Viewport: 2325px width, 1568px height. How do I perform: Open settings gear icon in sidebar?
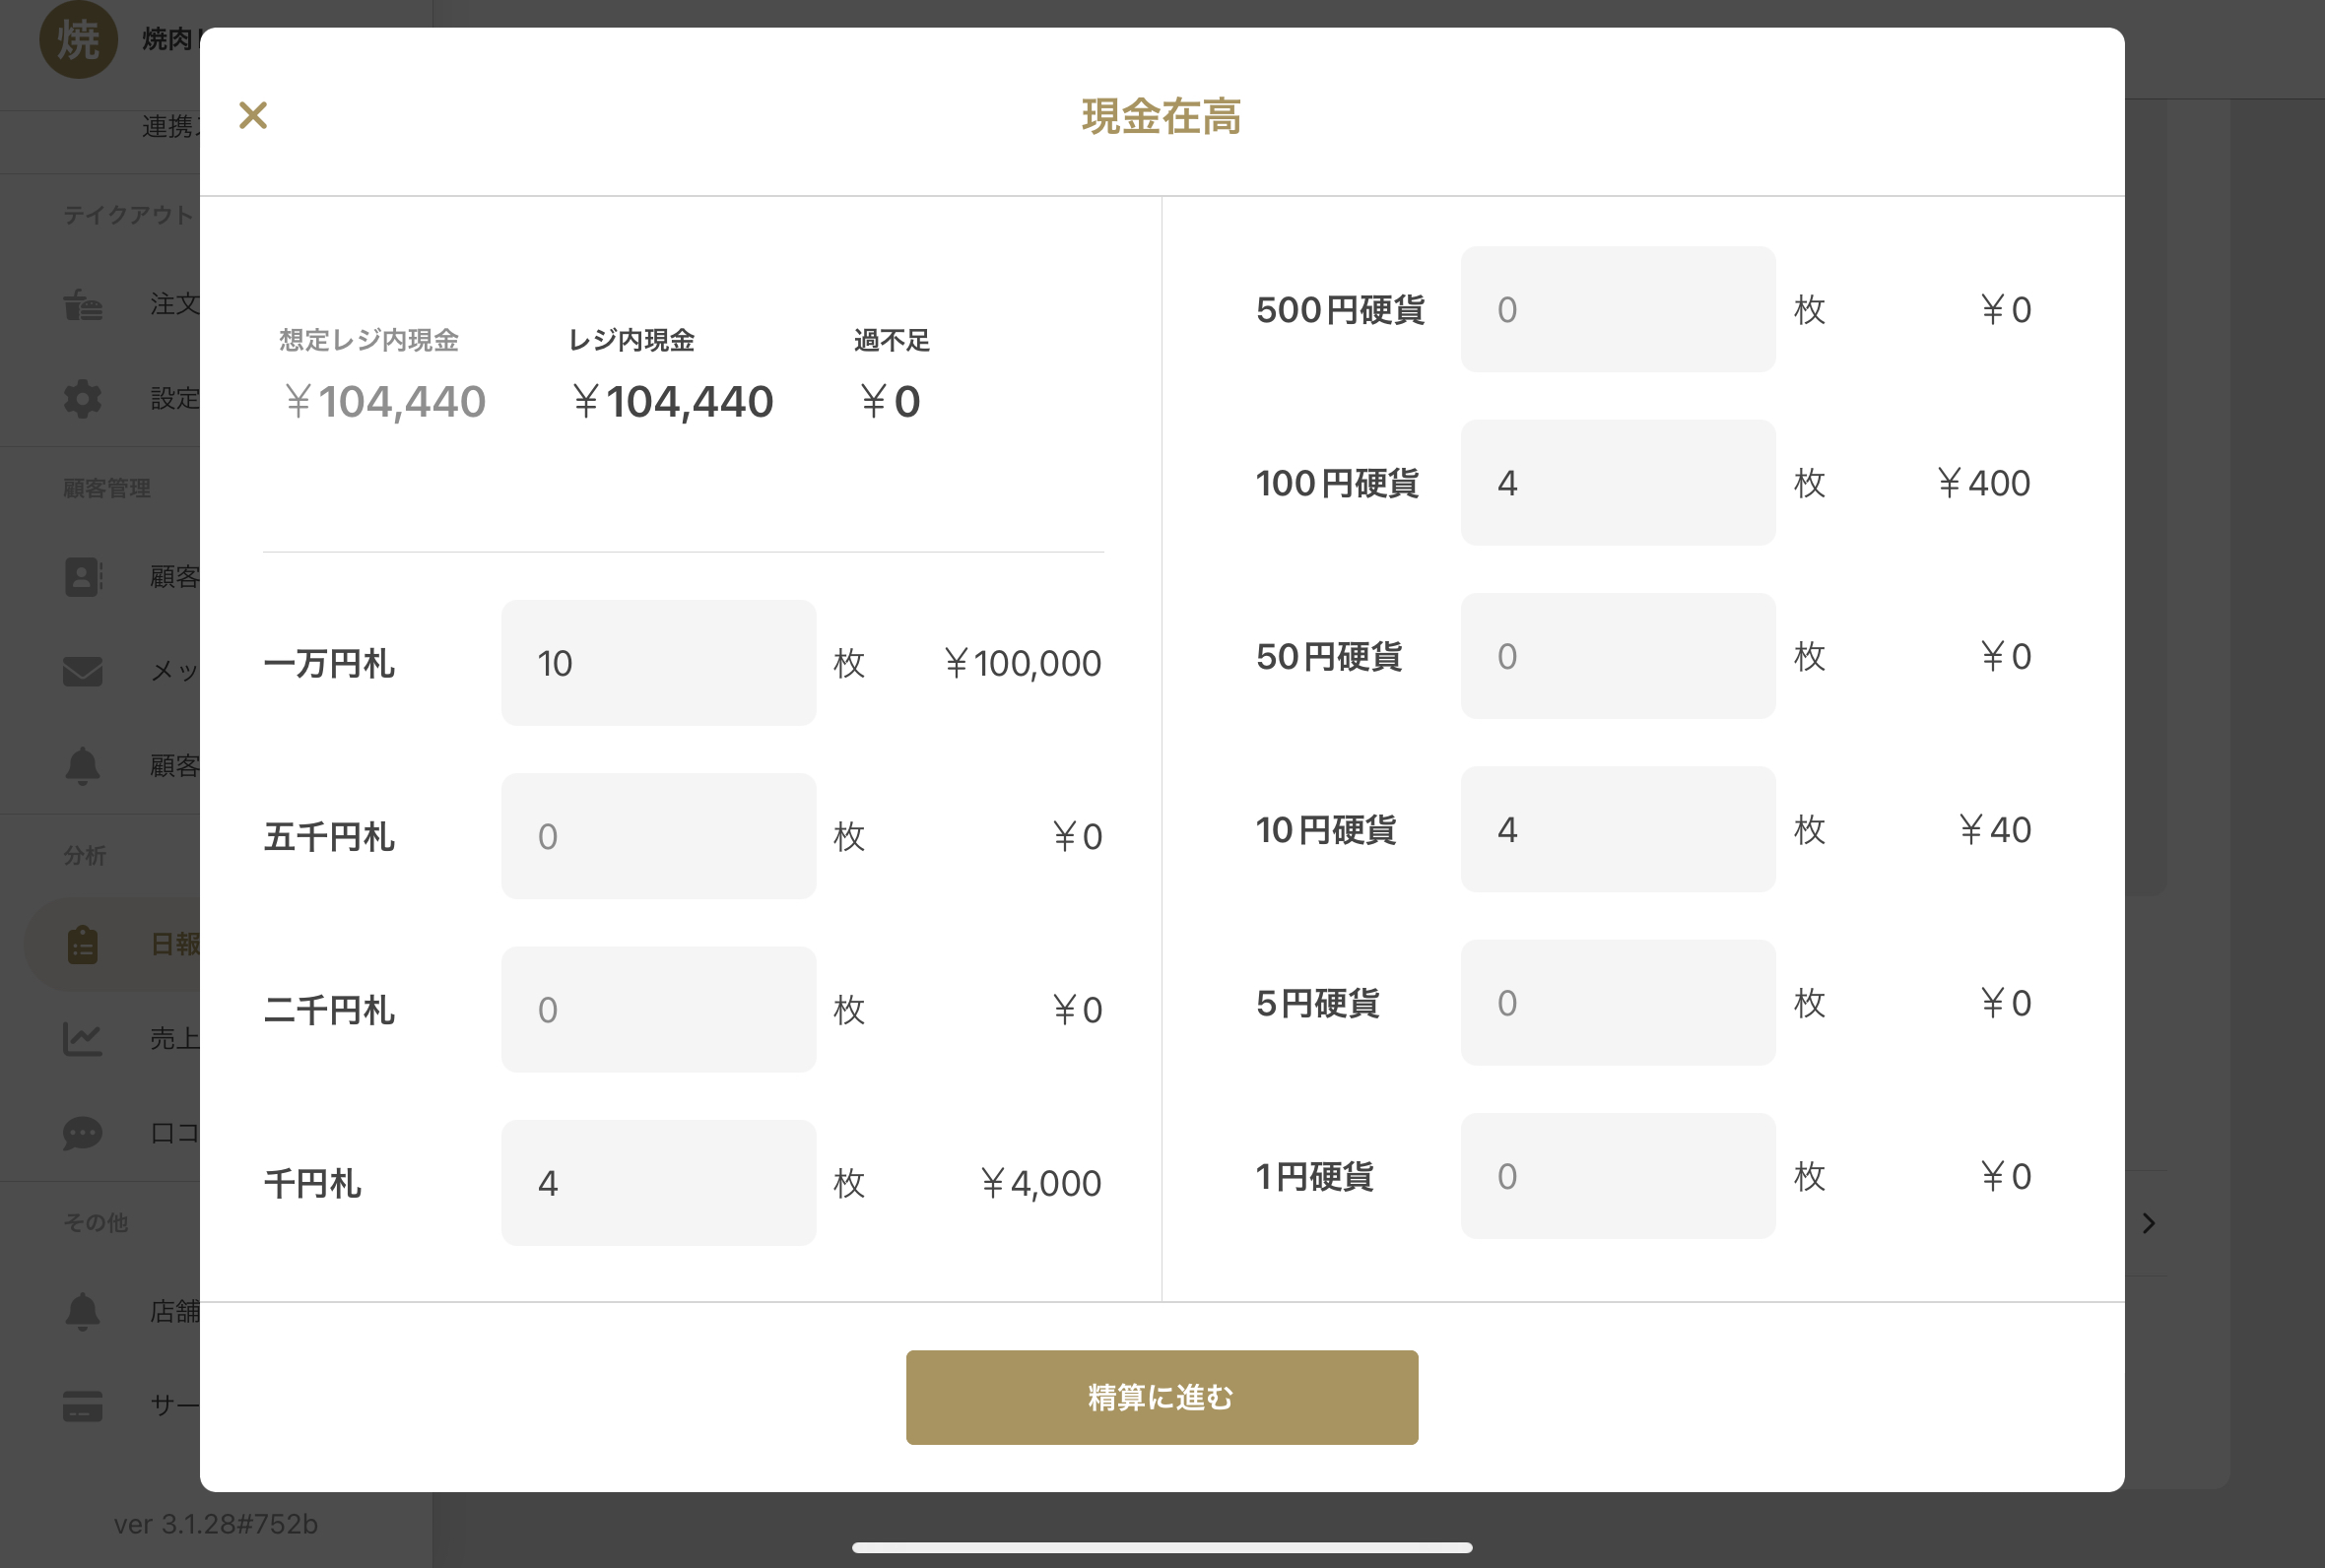click(x=83, y=398)
